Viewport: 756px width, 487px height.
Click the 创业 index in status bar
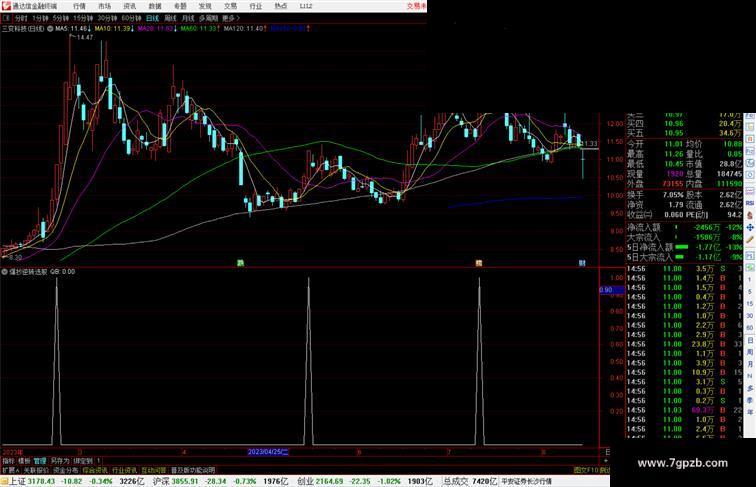pos(306,481)
